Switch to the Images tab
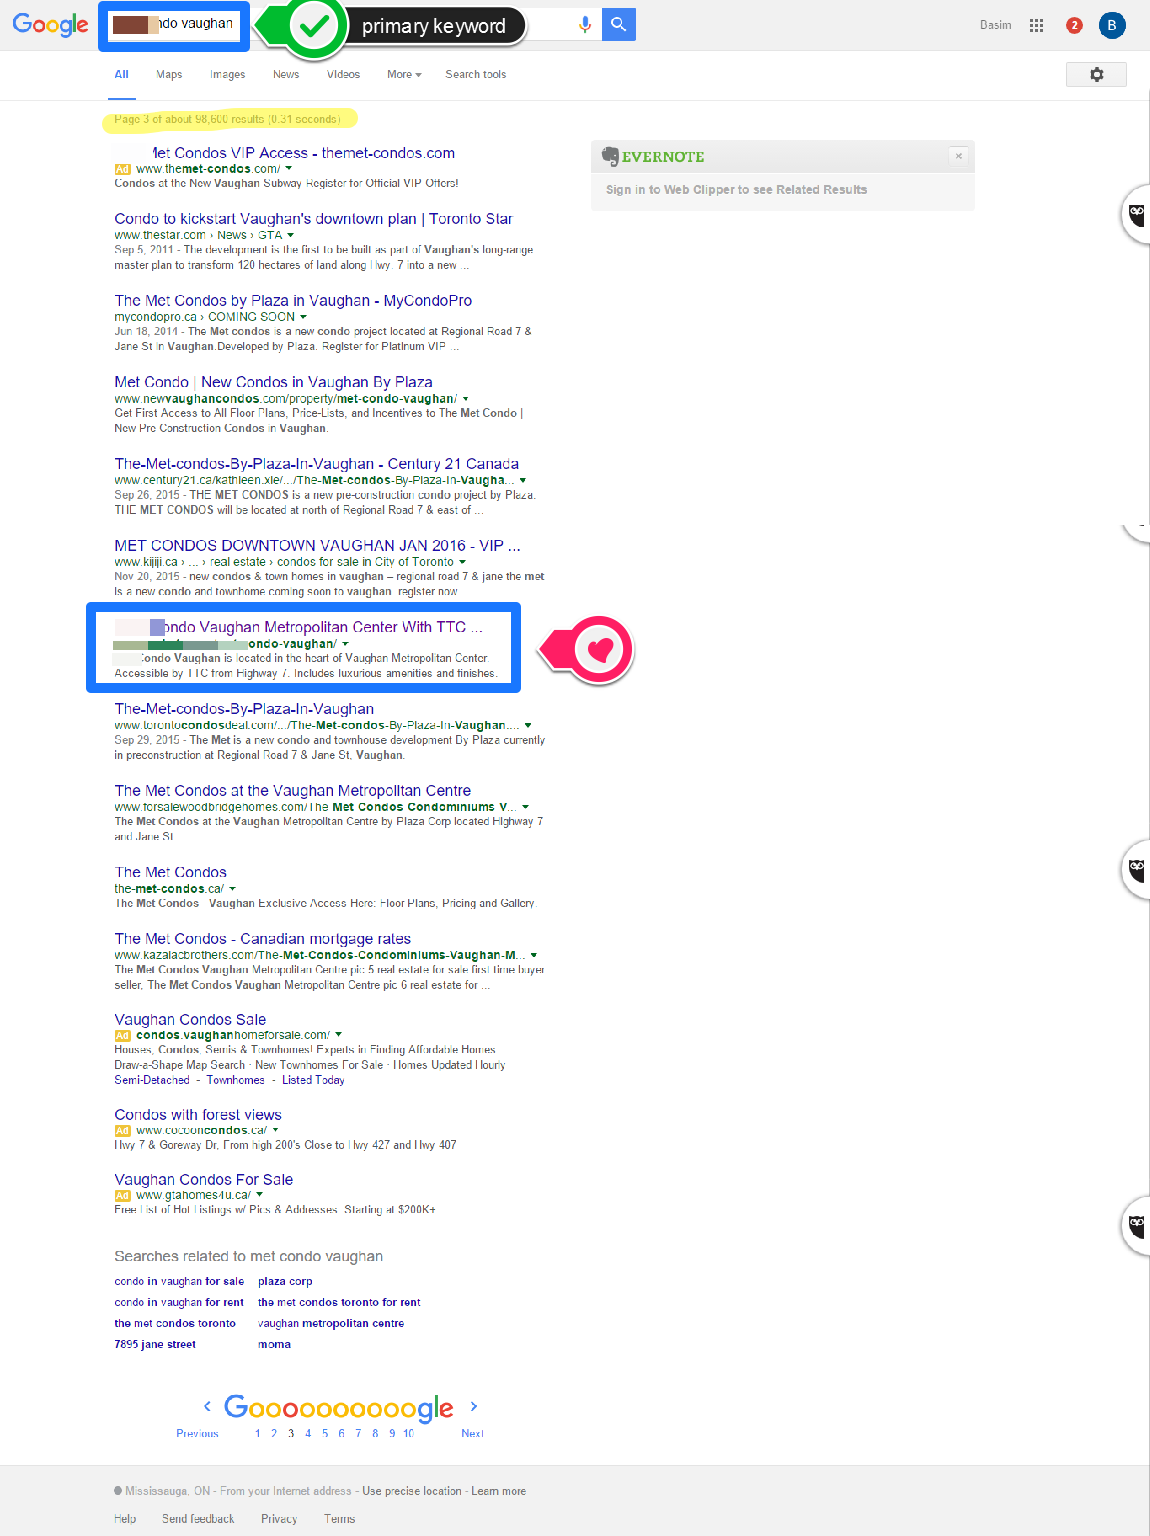This screenshot has width=1150, height=1536. (x=227, y=74)
